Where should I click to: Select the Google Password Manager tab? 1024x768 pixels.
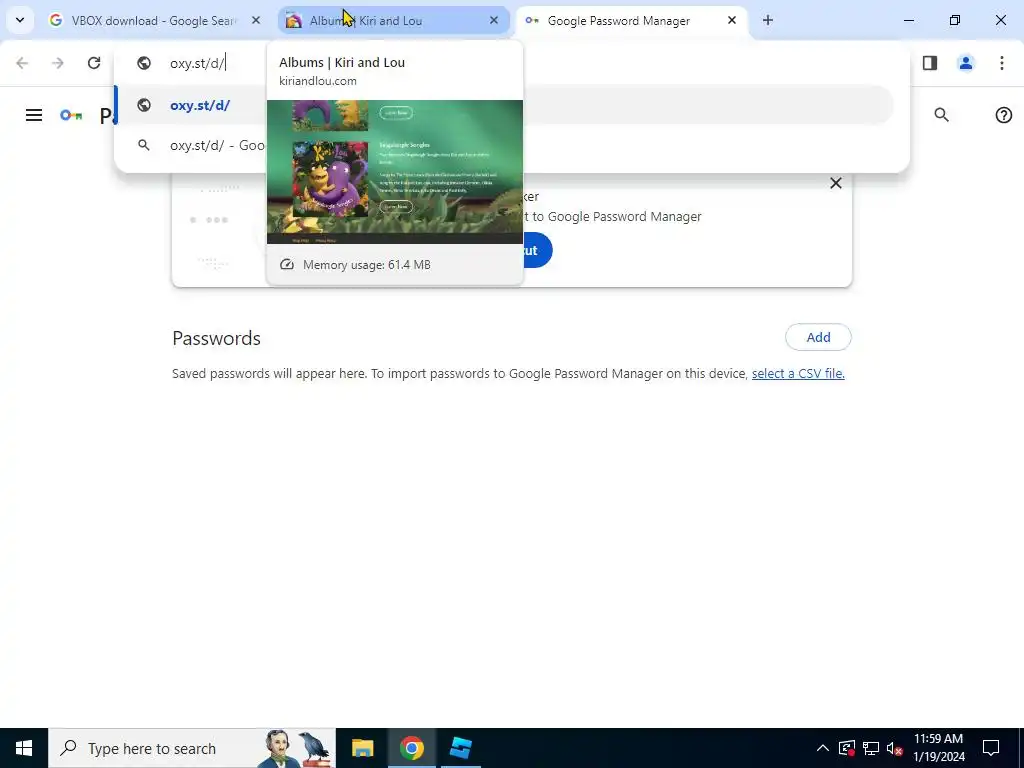pos(632,21)
